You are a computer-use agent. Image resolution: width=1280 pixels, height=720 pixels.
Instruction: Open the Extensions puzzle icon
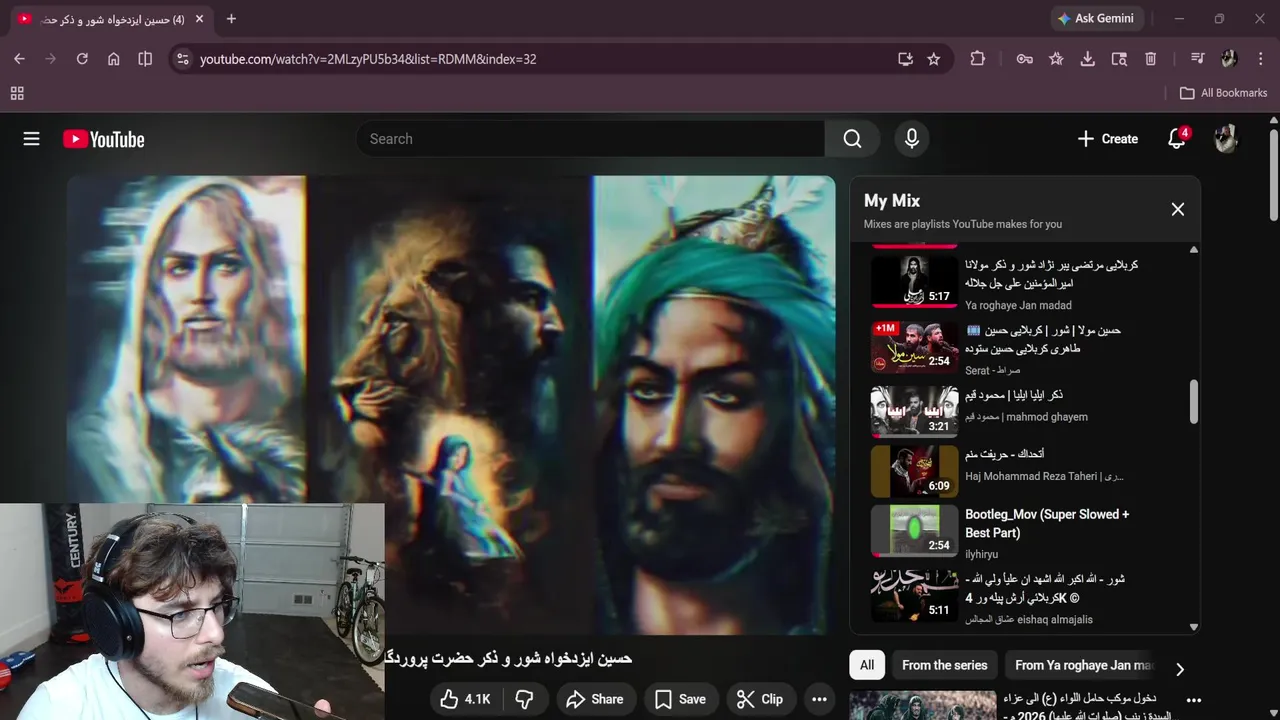[x=978, y=59]
